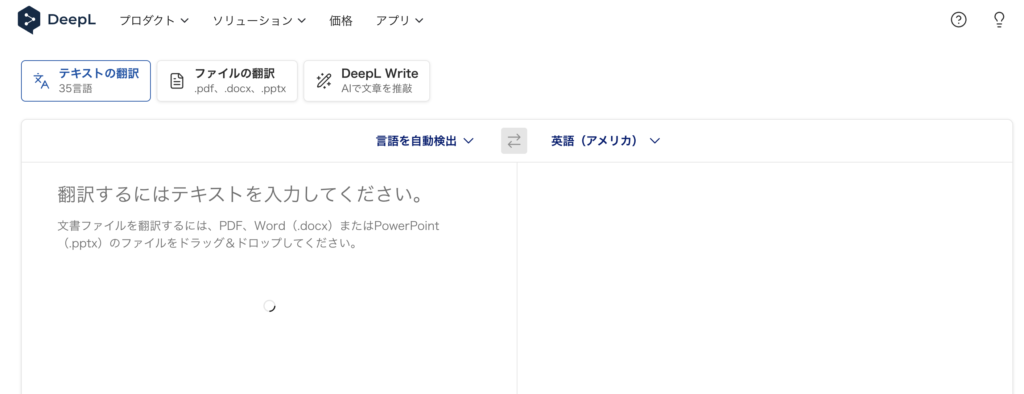Image resolution: width=1024 pixels, height=394 pixels.
Task: Click the document file icon
Action: pyautogui.click(x=176, y=81)
